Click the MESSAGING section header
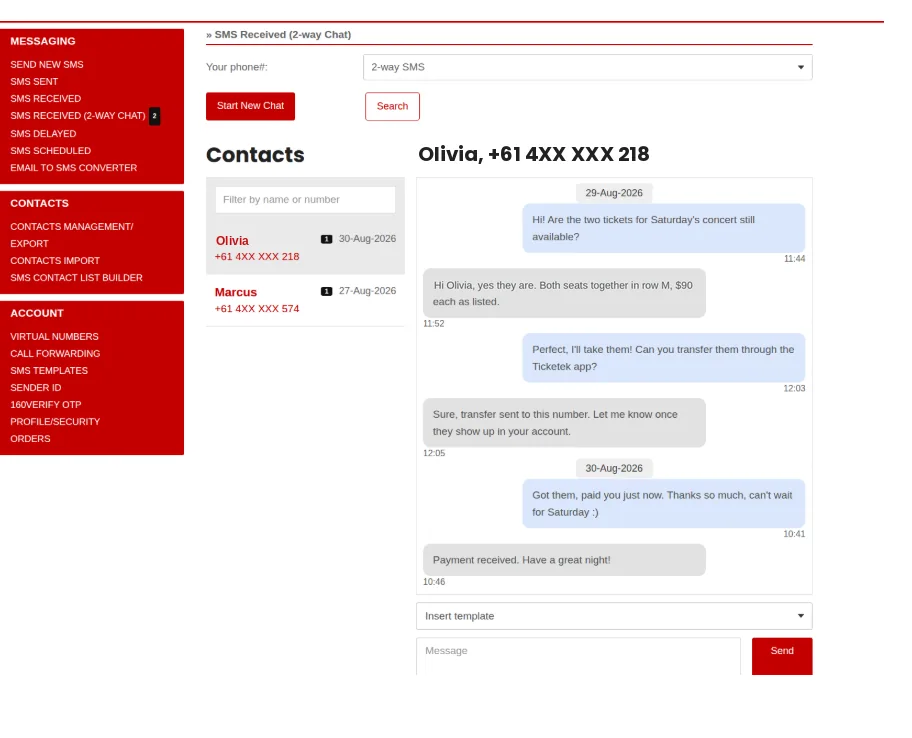Viewport: 912px width, 738px height. tap(42, 41)
